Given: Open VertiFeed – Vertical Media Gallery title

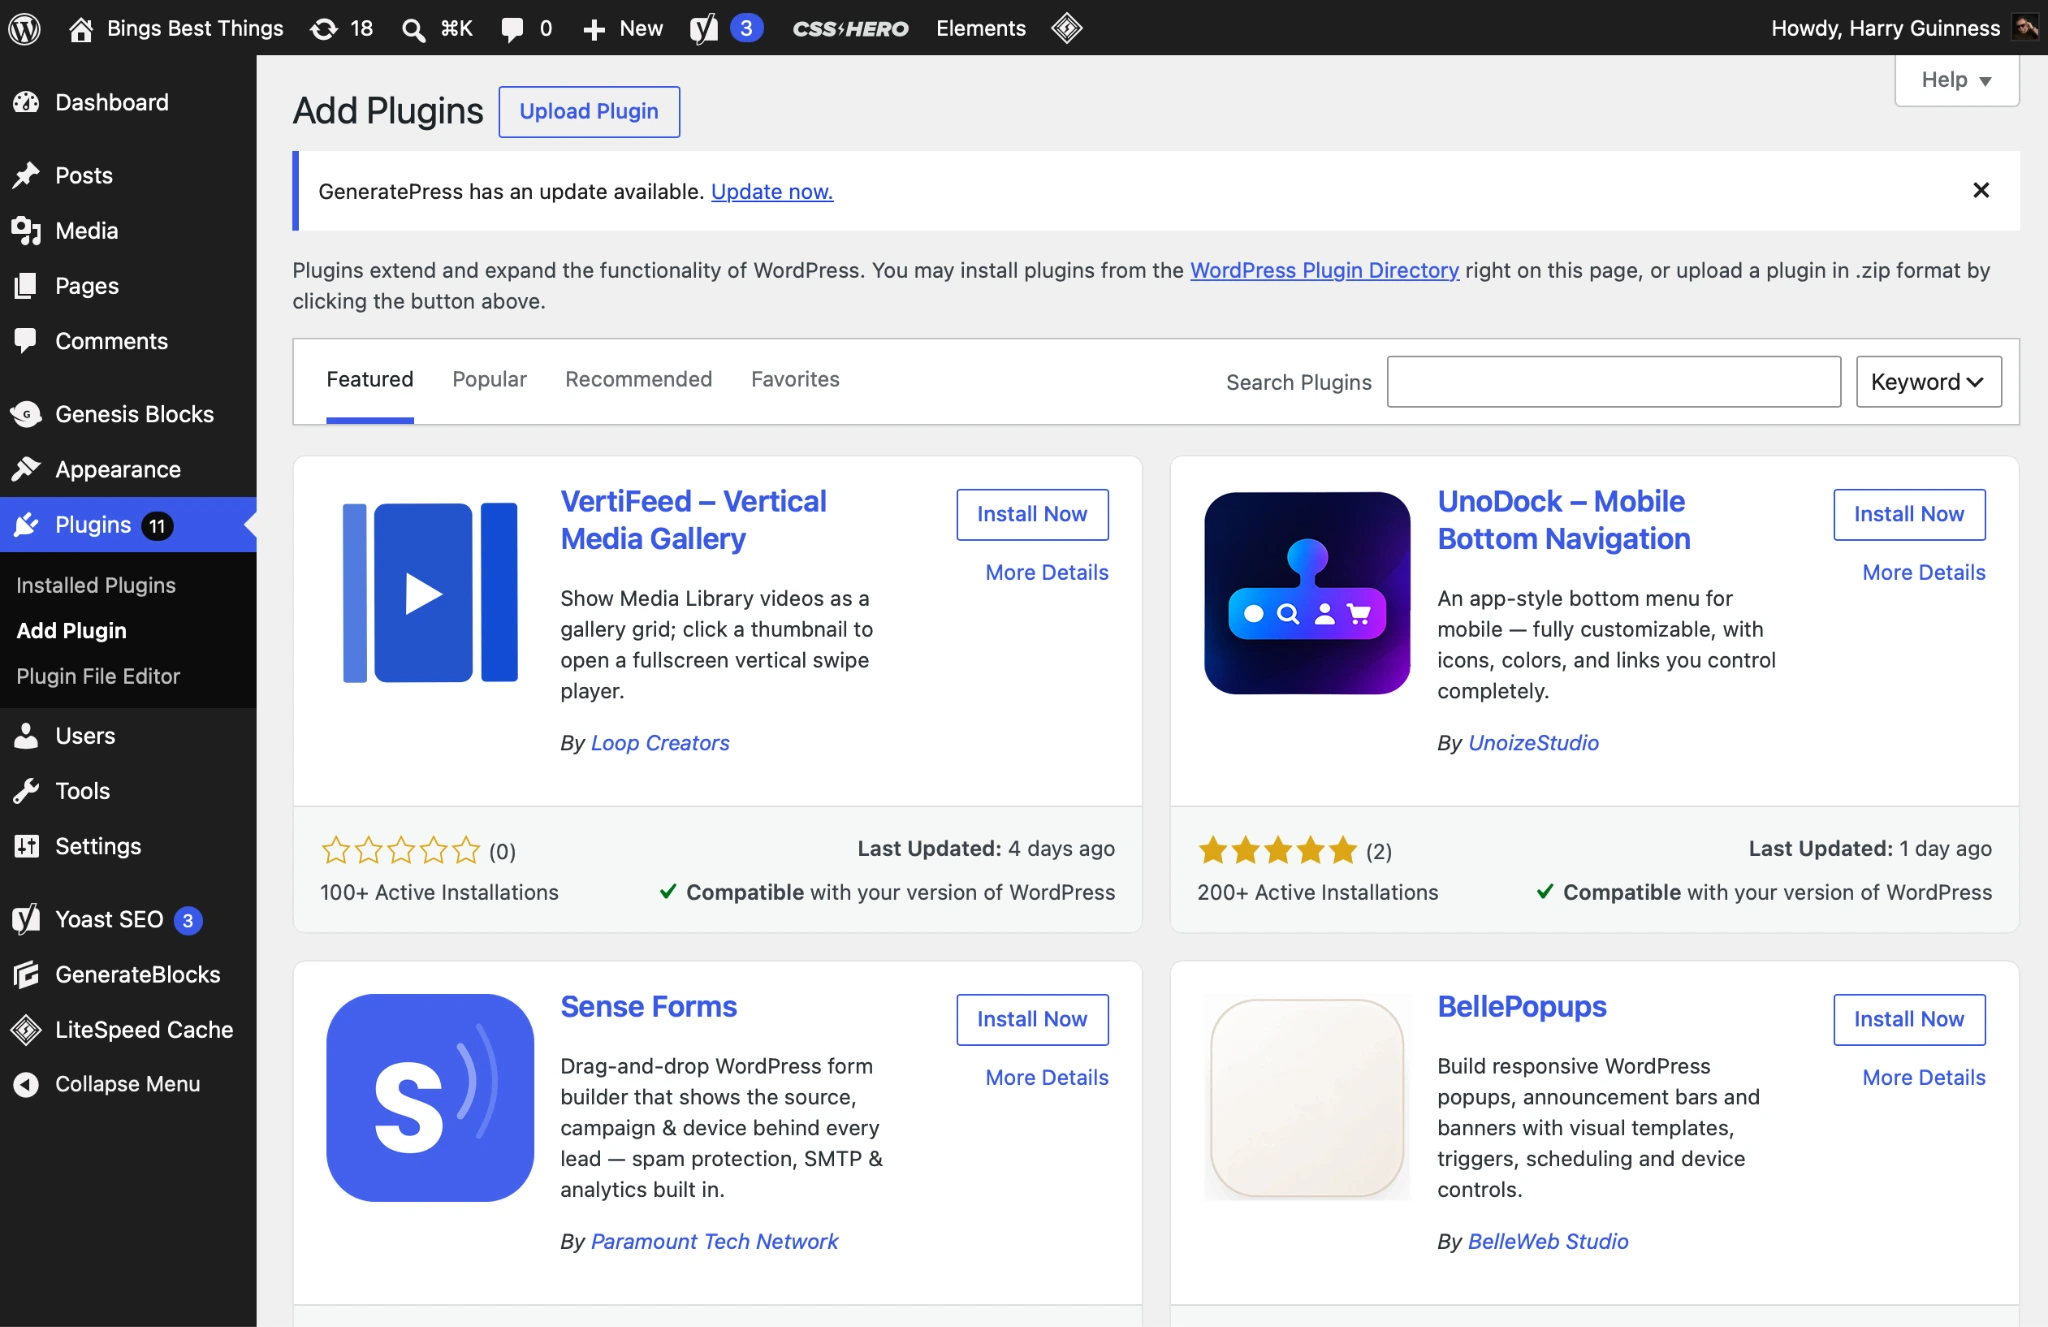Looking at the screenshot, I should (693, 520).
